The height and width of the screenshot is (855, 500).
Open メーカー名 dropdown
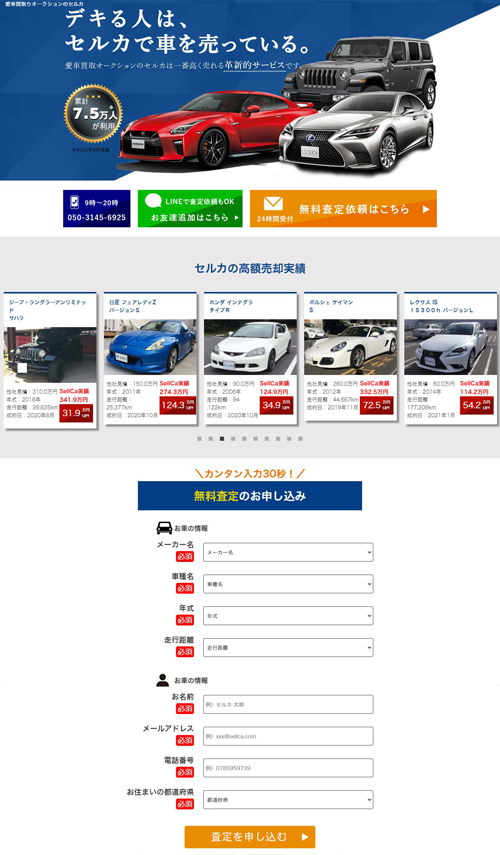[x=288, y=552]
